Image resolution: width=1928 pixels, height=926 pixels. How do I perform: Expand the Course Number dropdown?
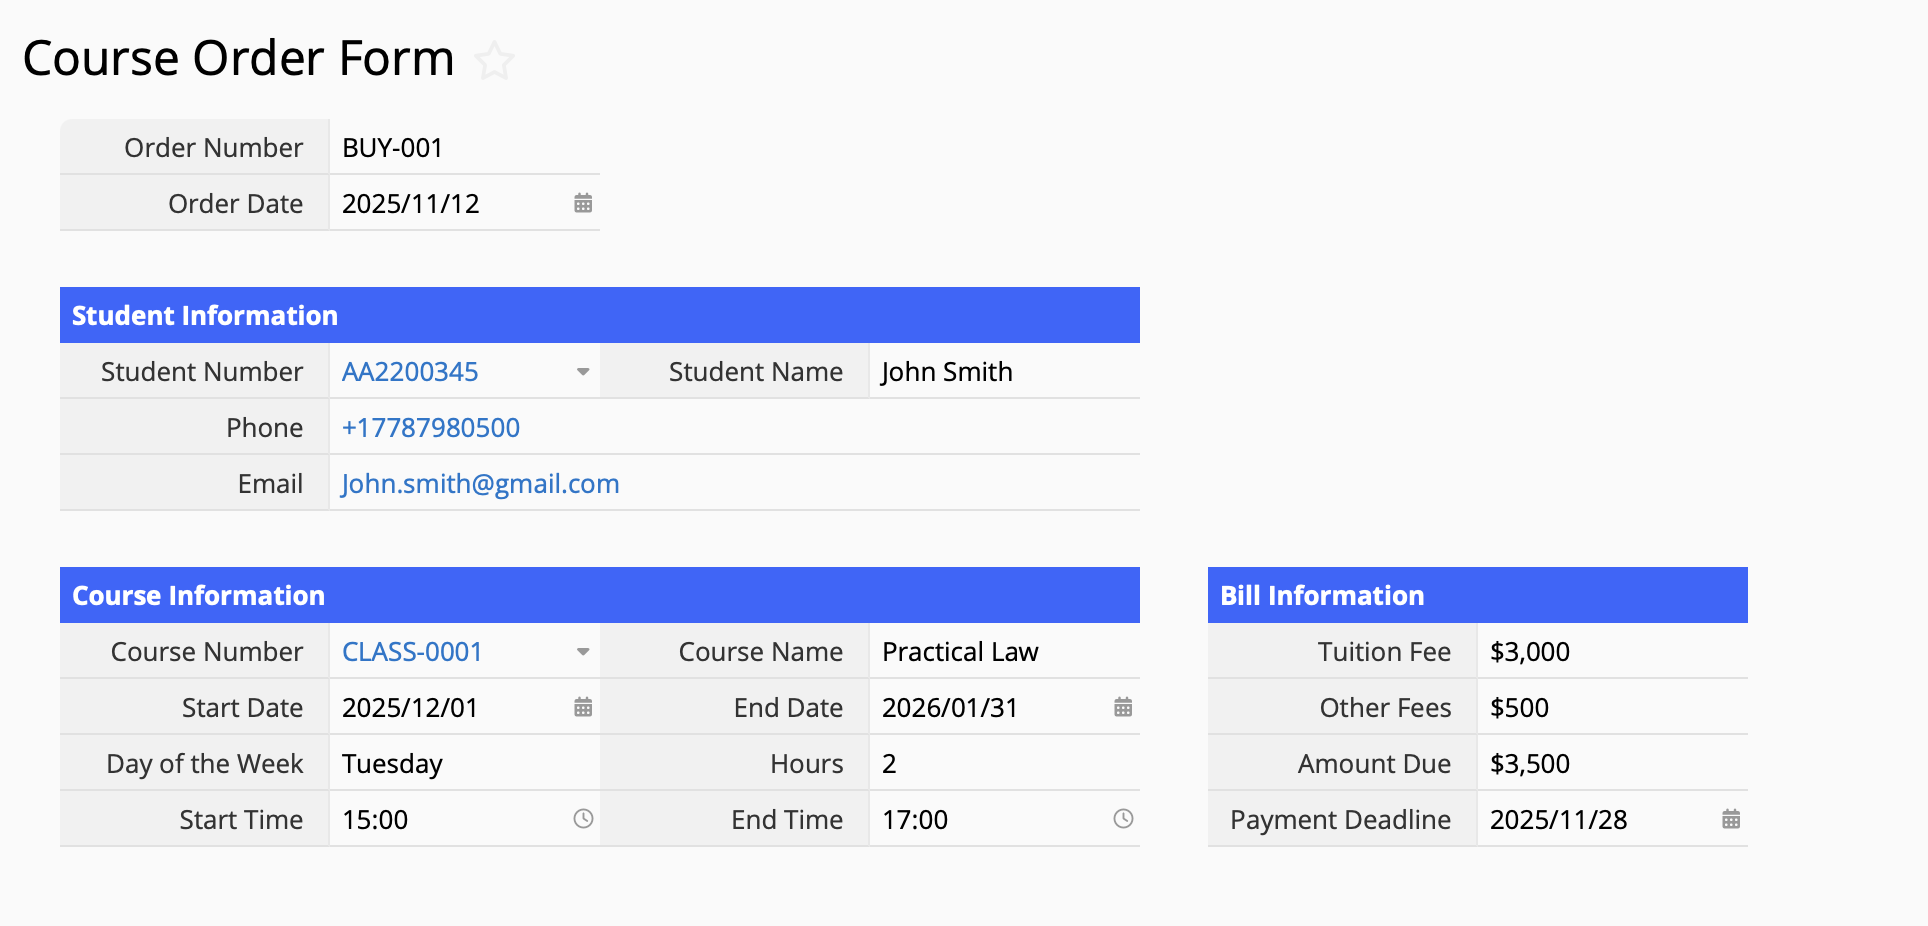click(x=583, y=652)
